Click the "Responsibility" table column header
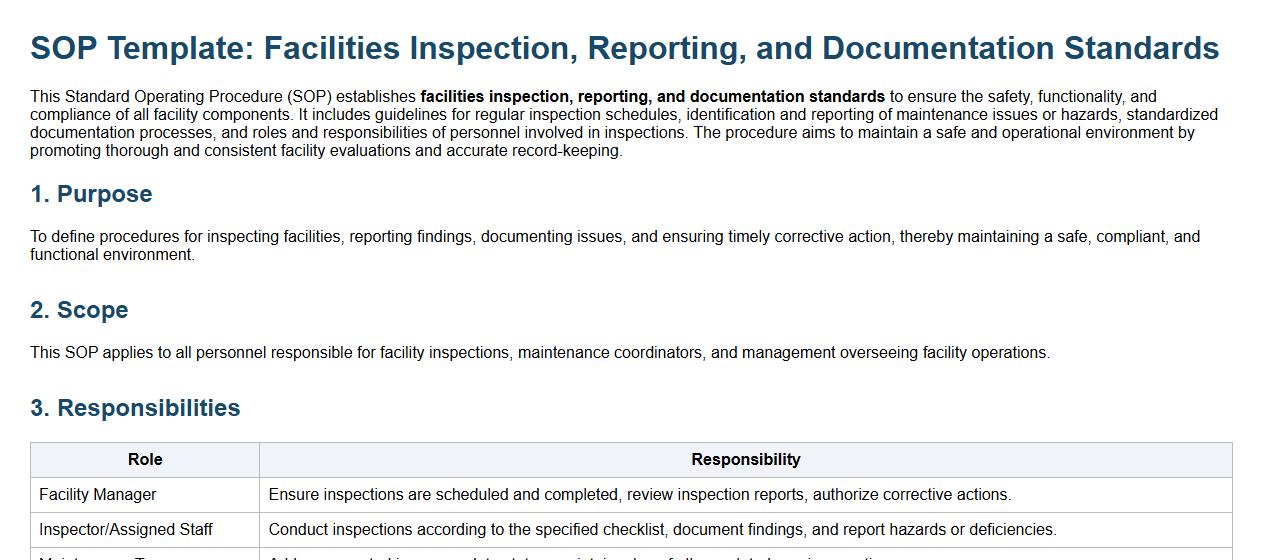 click(x=745, y=460)
